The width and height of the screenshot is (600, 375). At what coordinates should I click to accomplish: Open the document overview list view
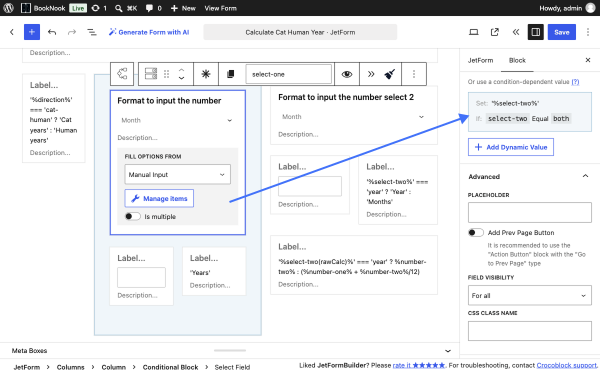pos(92,32)
